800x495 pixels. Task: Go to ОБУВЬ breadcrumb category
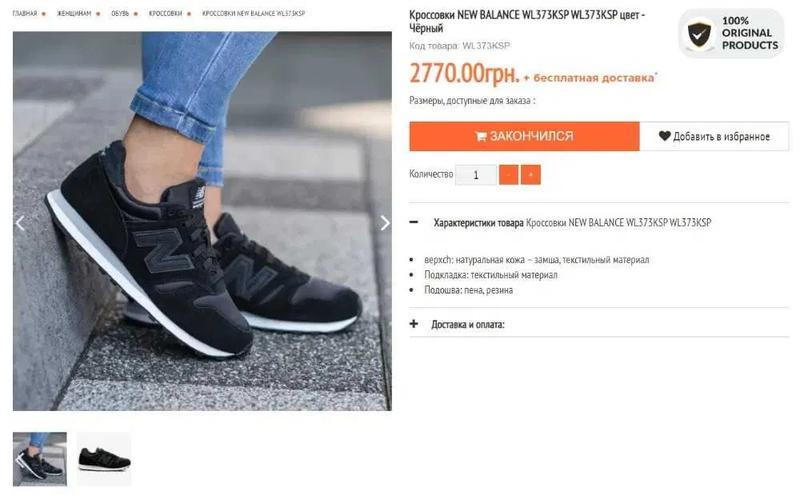pos(120,13)
